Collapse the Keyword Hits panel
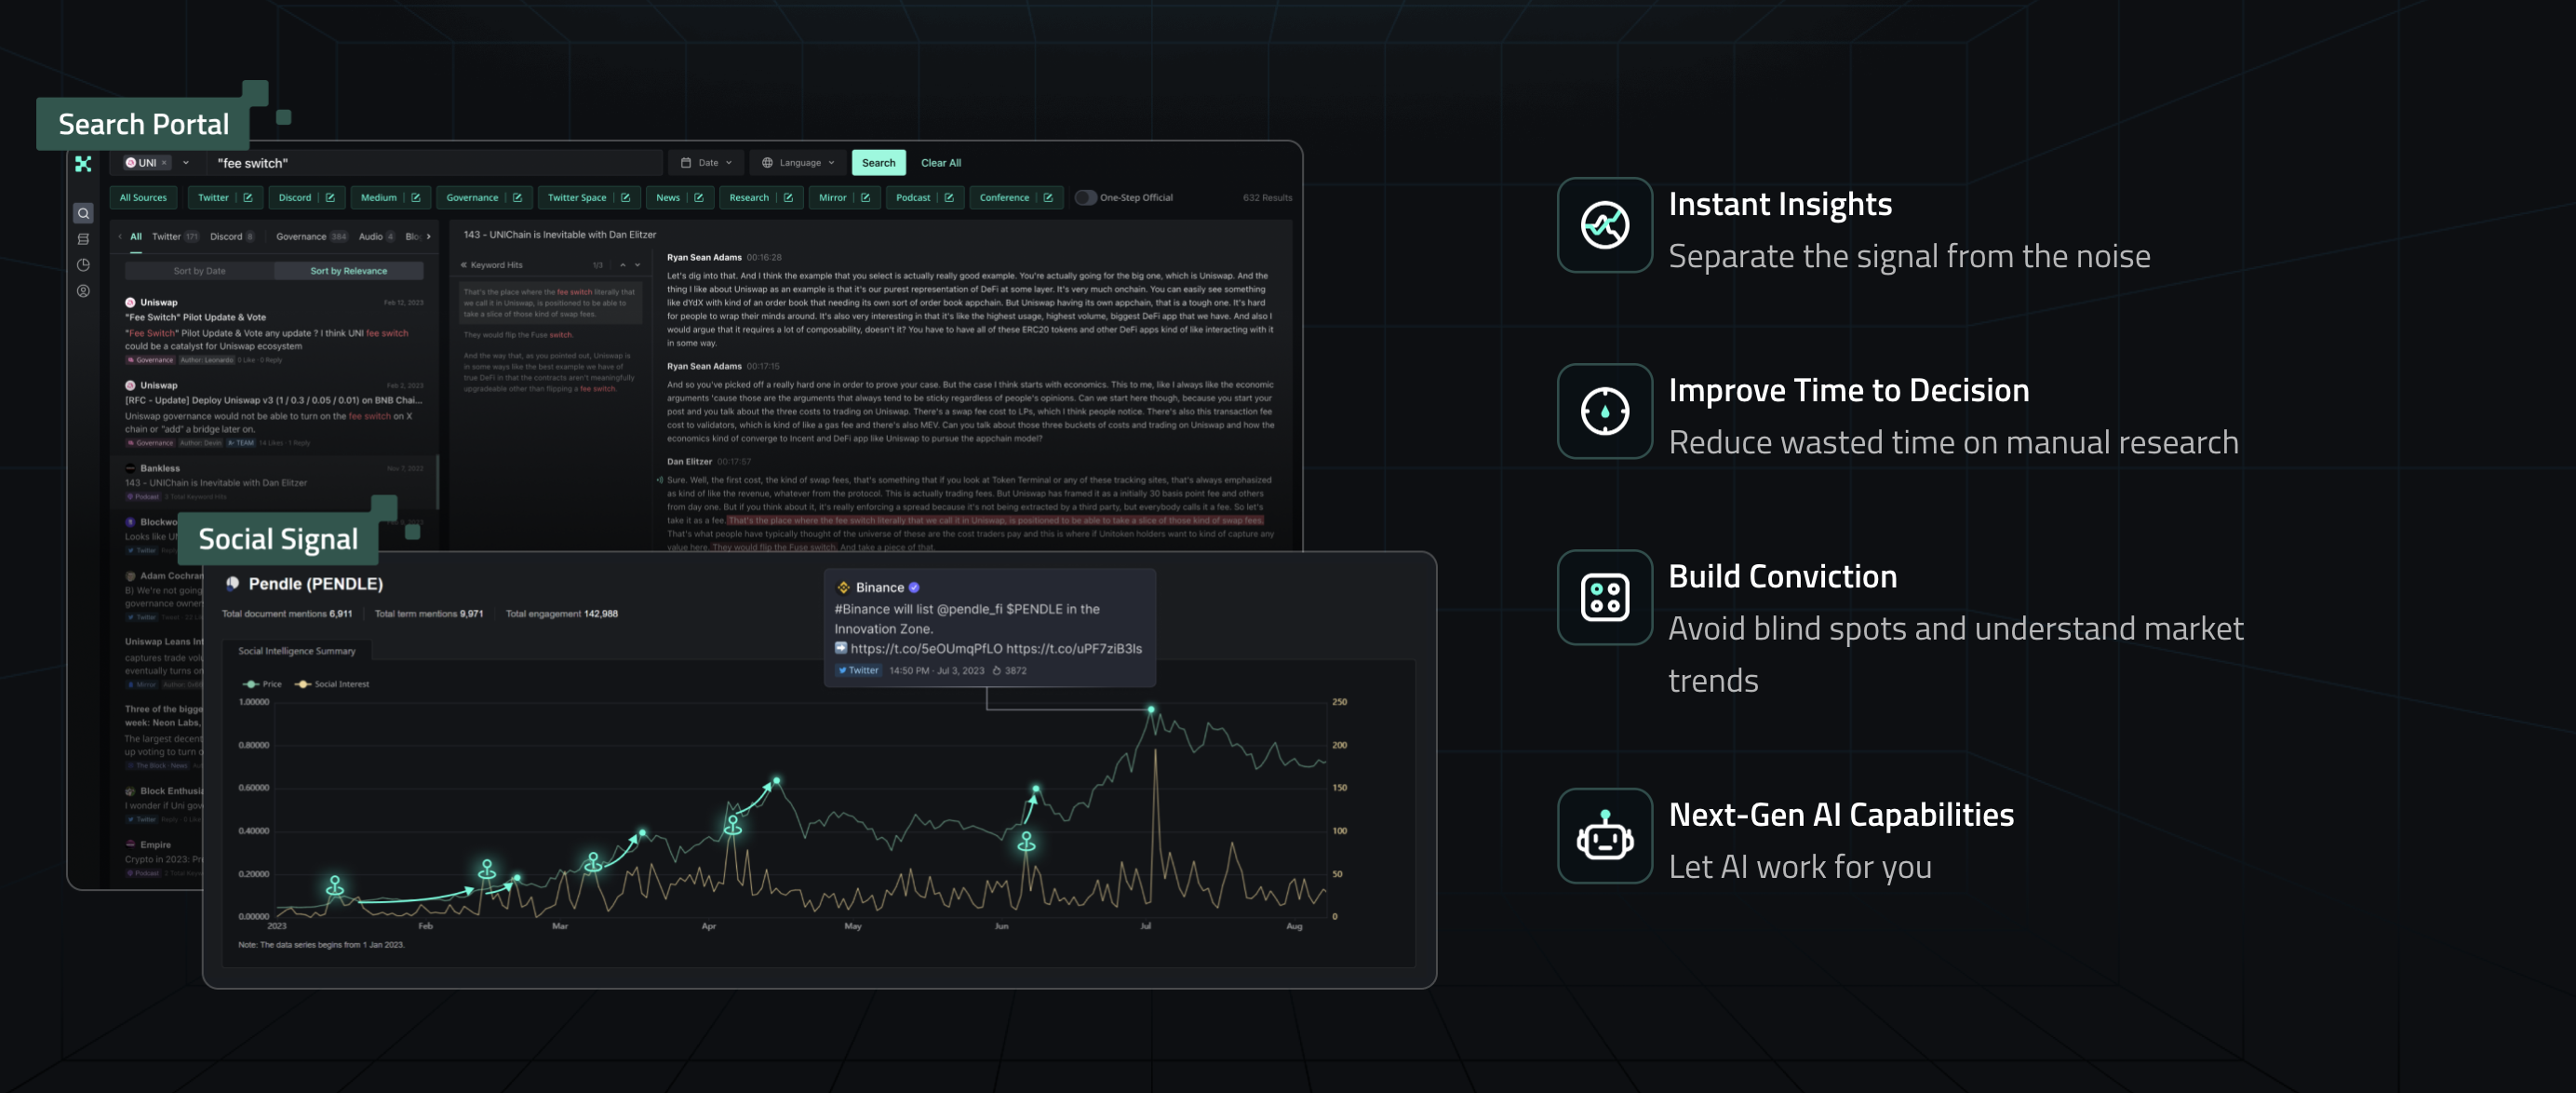The height and width of the screenshot is (1093, 2576). 464,265
